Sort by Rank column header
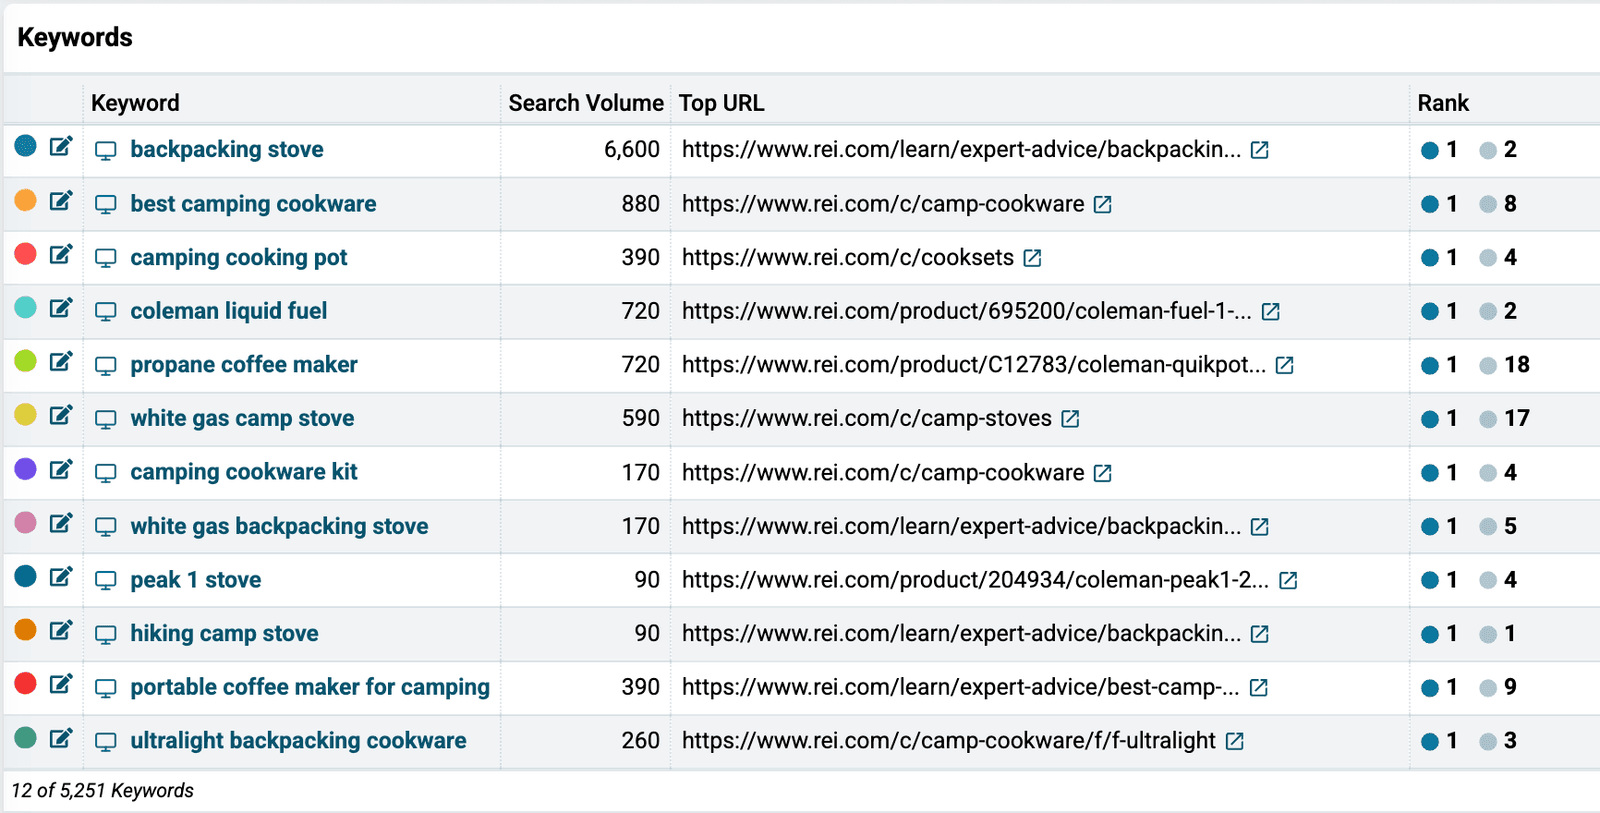Image resolution: width=1600 pixels, height=813 pixels. tap(1443, 103)
